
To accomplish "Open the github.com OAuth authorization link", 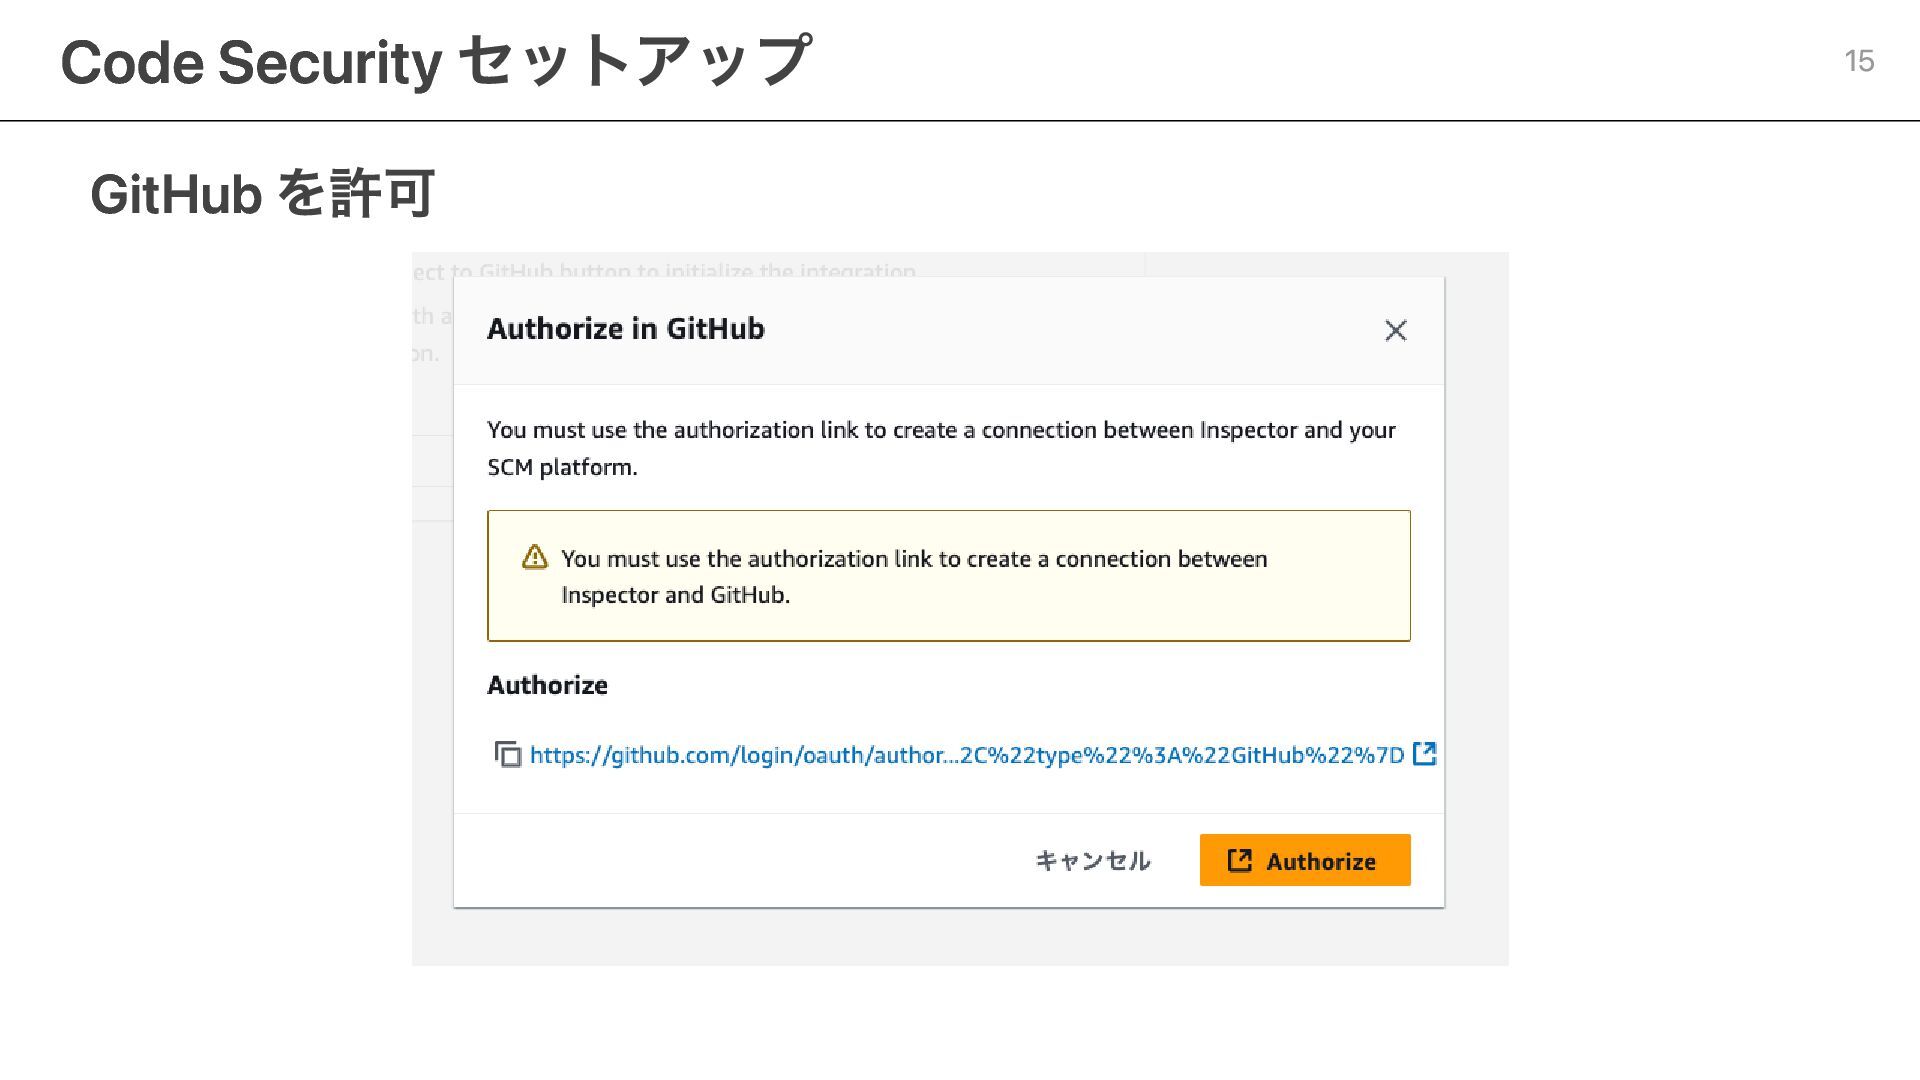I will pyautogui.click(x=967, y=755).
